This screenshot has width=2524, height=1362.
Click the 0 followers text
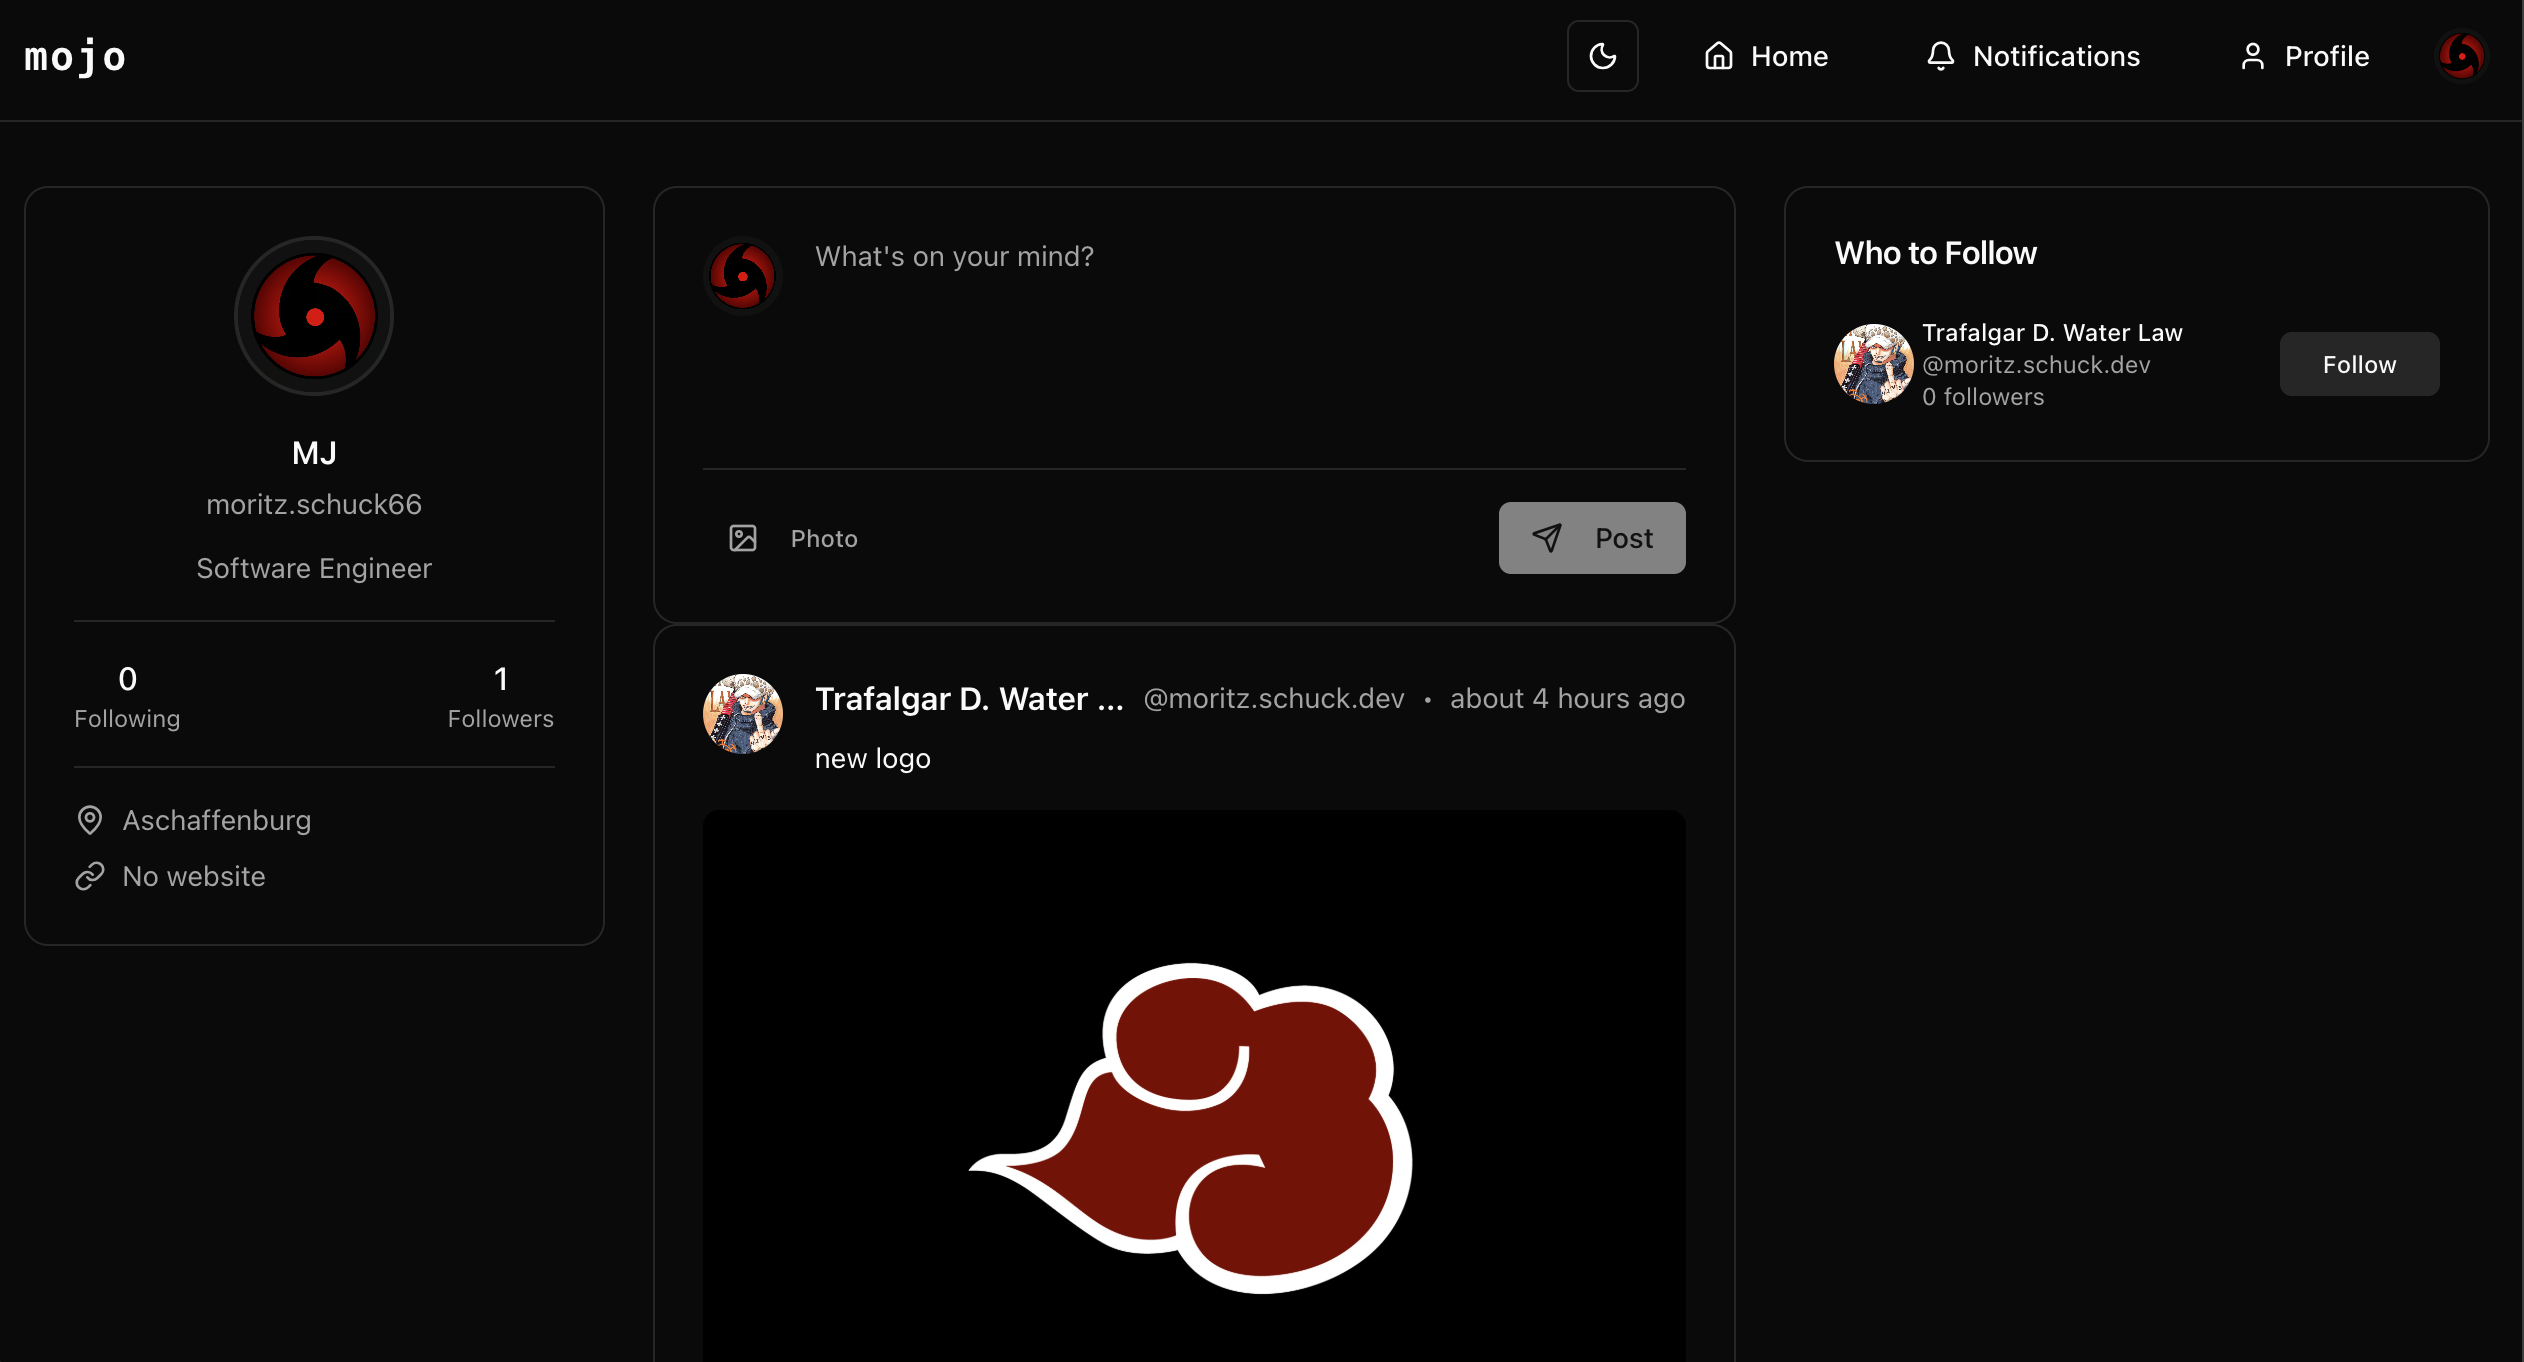(1983, 396)
